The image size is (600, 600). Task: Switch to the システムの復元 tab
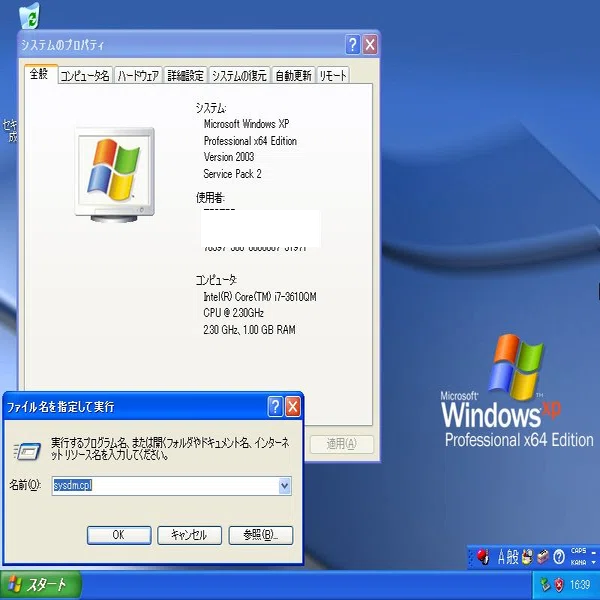click(x=239, y=75)
